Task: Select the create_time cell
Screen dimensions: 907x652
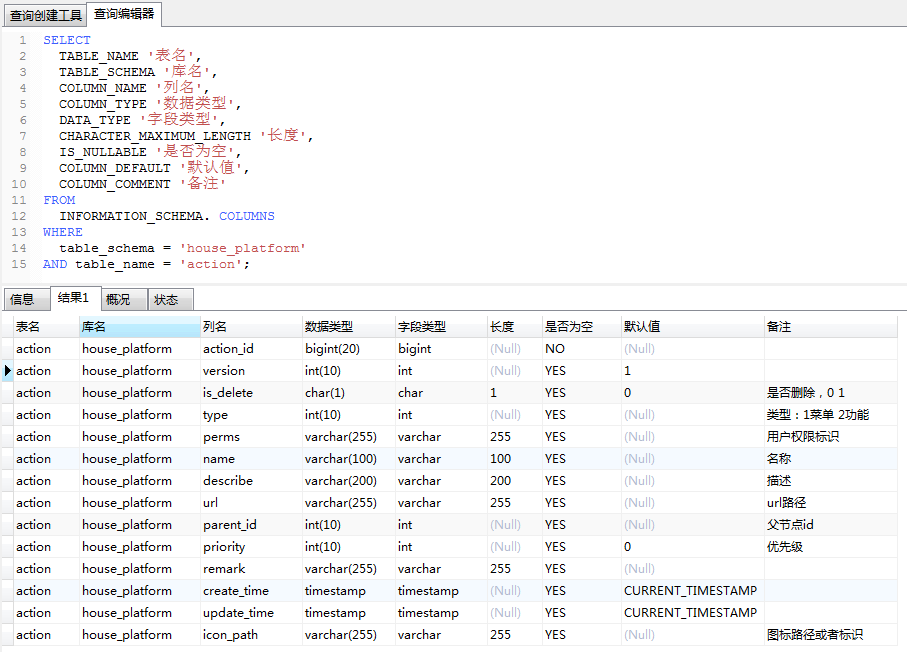Action: [x=251, y=591]
